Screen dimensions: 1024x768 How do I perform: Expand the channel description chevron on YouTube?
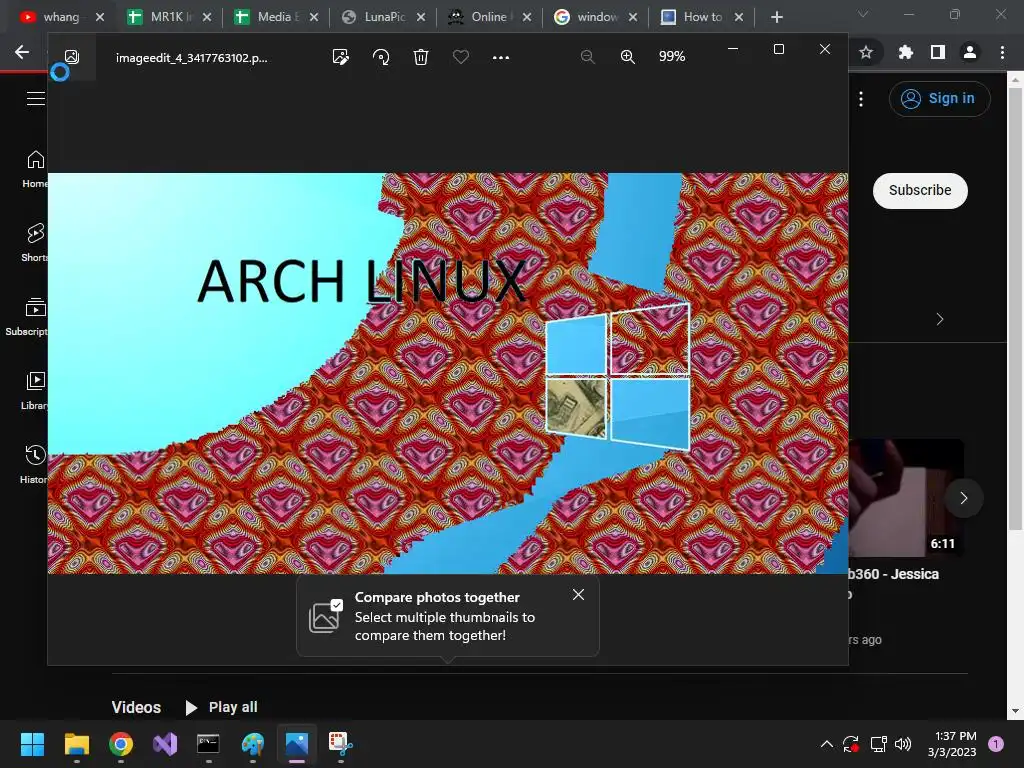940,319
